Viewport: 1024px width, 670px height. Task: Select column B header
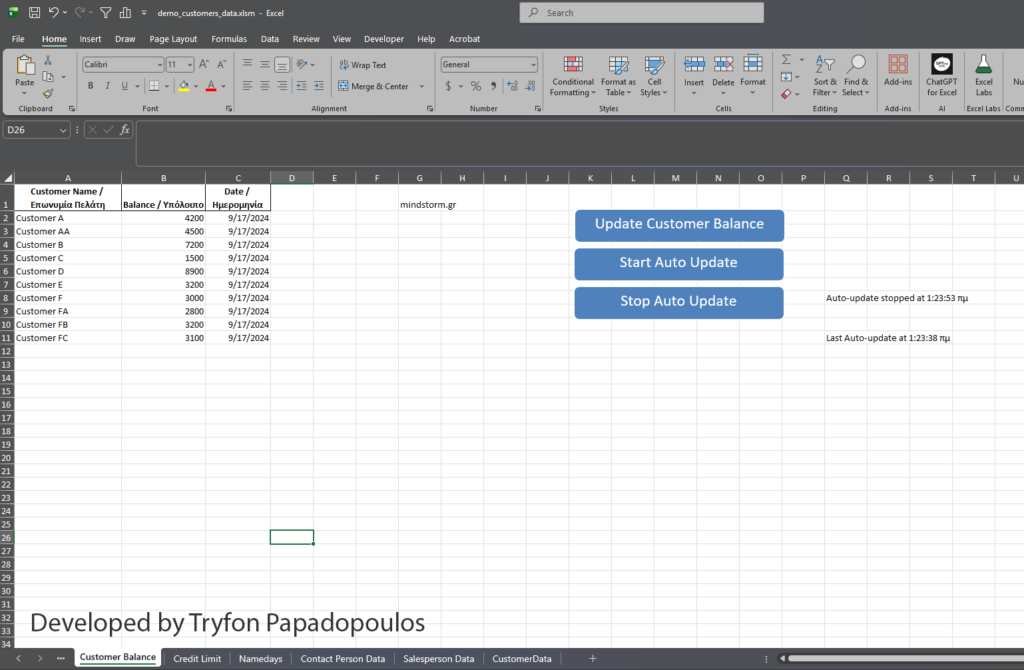click(x=163, y=178)
